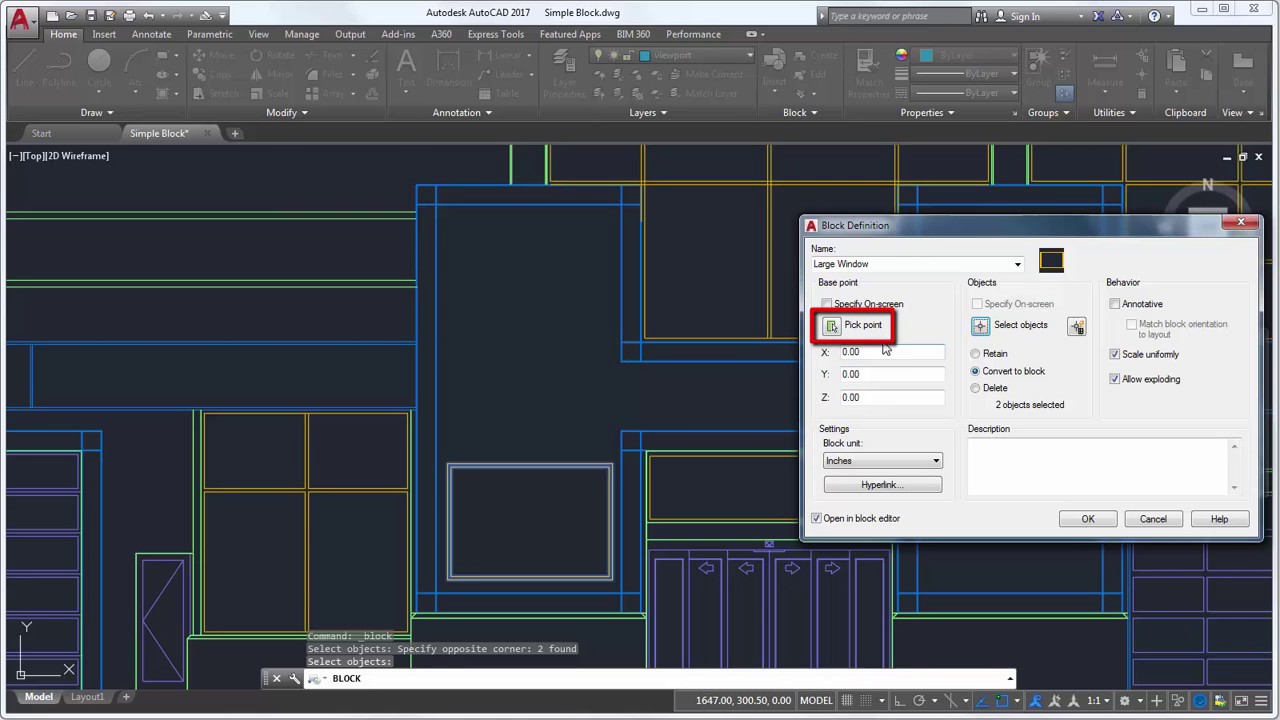Open the Parametric ribbon tab
Image resolution: width=1280 pixels, height=720 pixels.
pos(209,34)
